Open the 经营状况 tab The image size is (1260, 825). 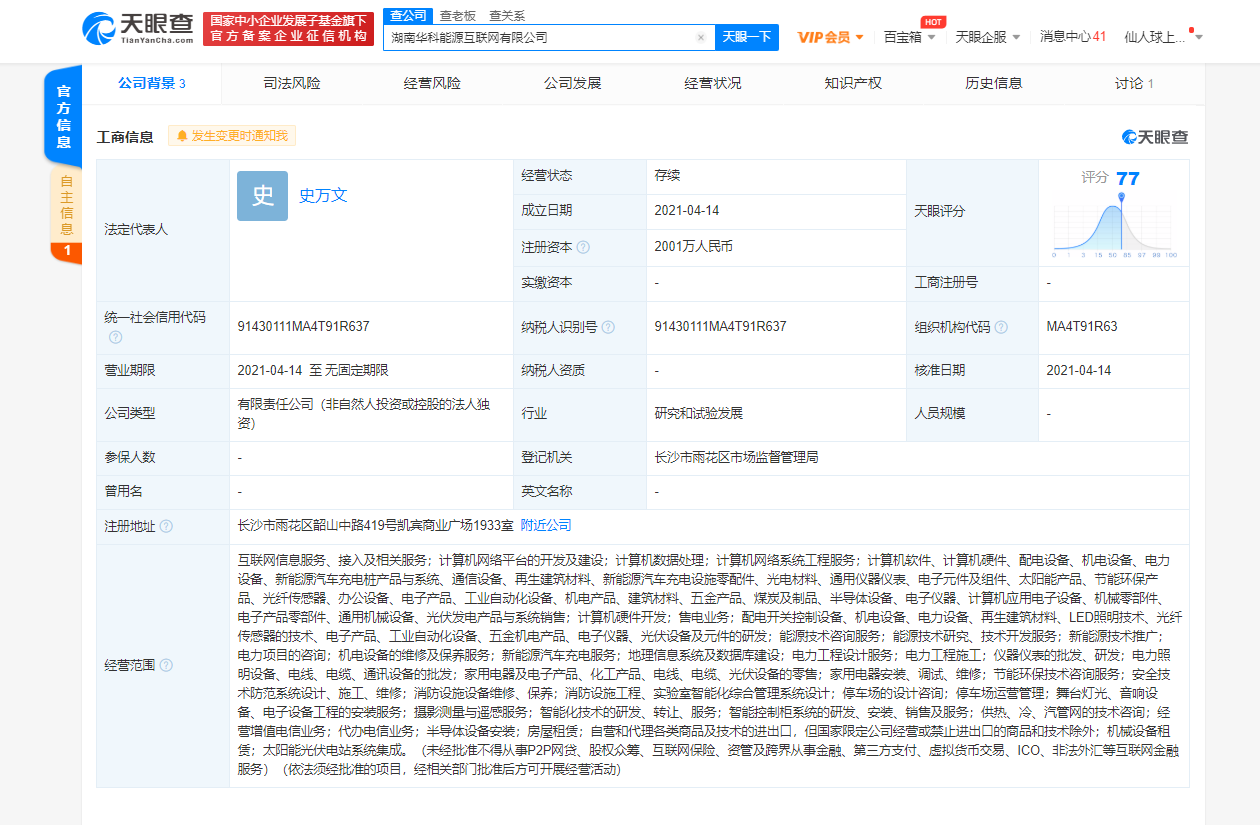(713, 83)
